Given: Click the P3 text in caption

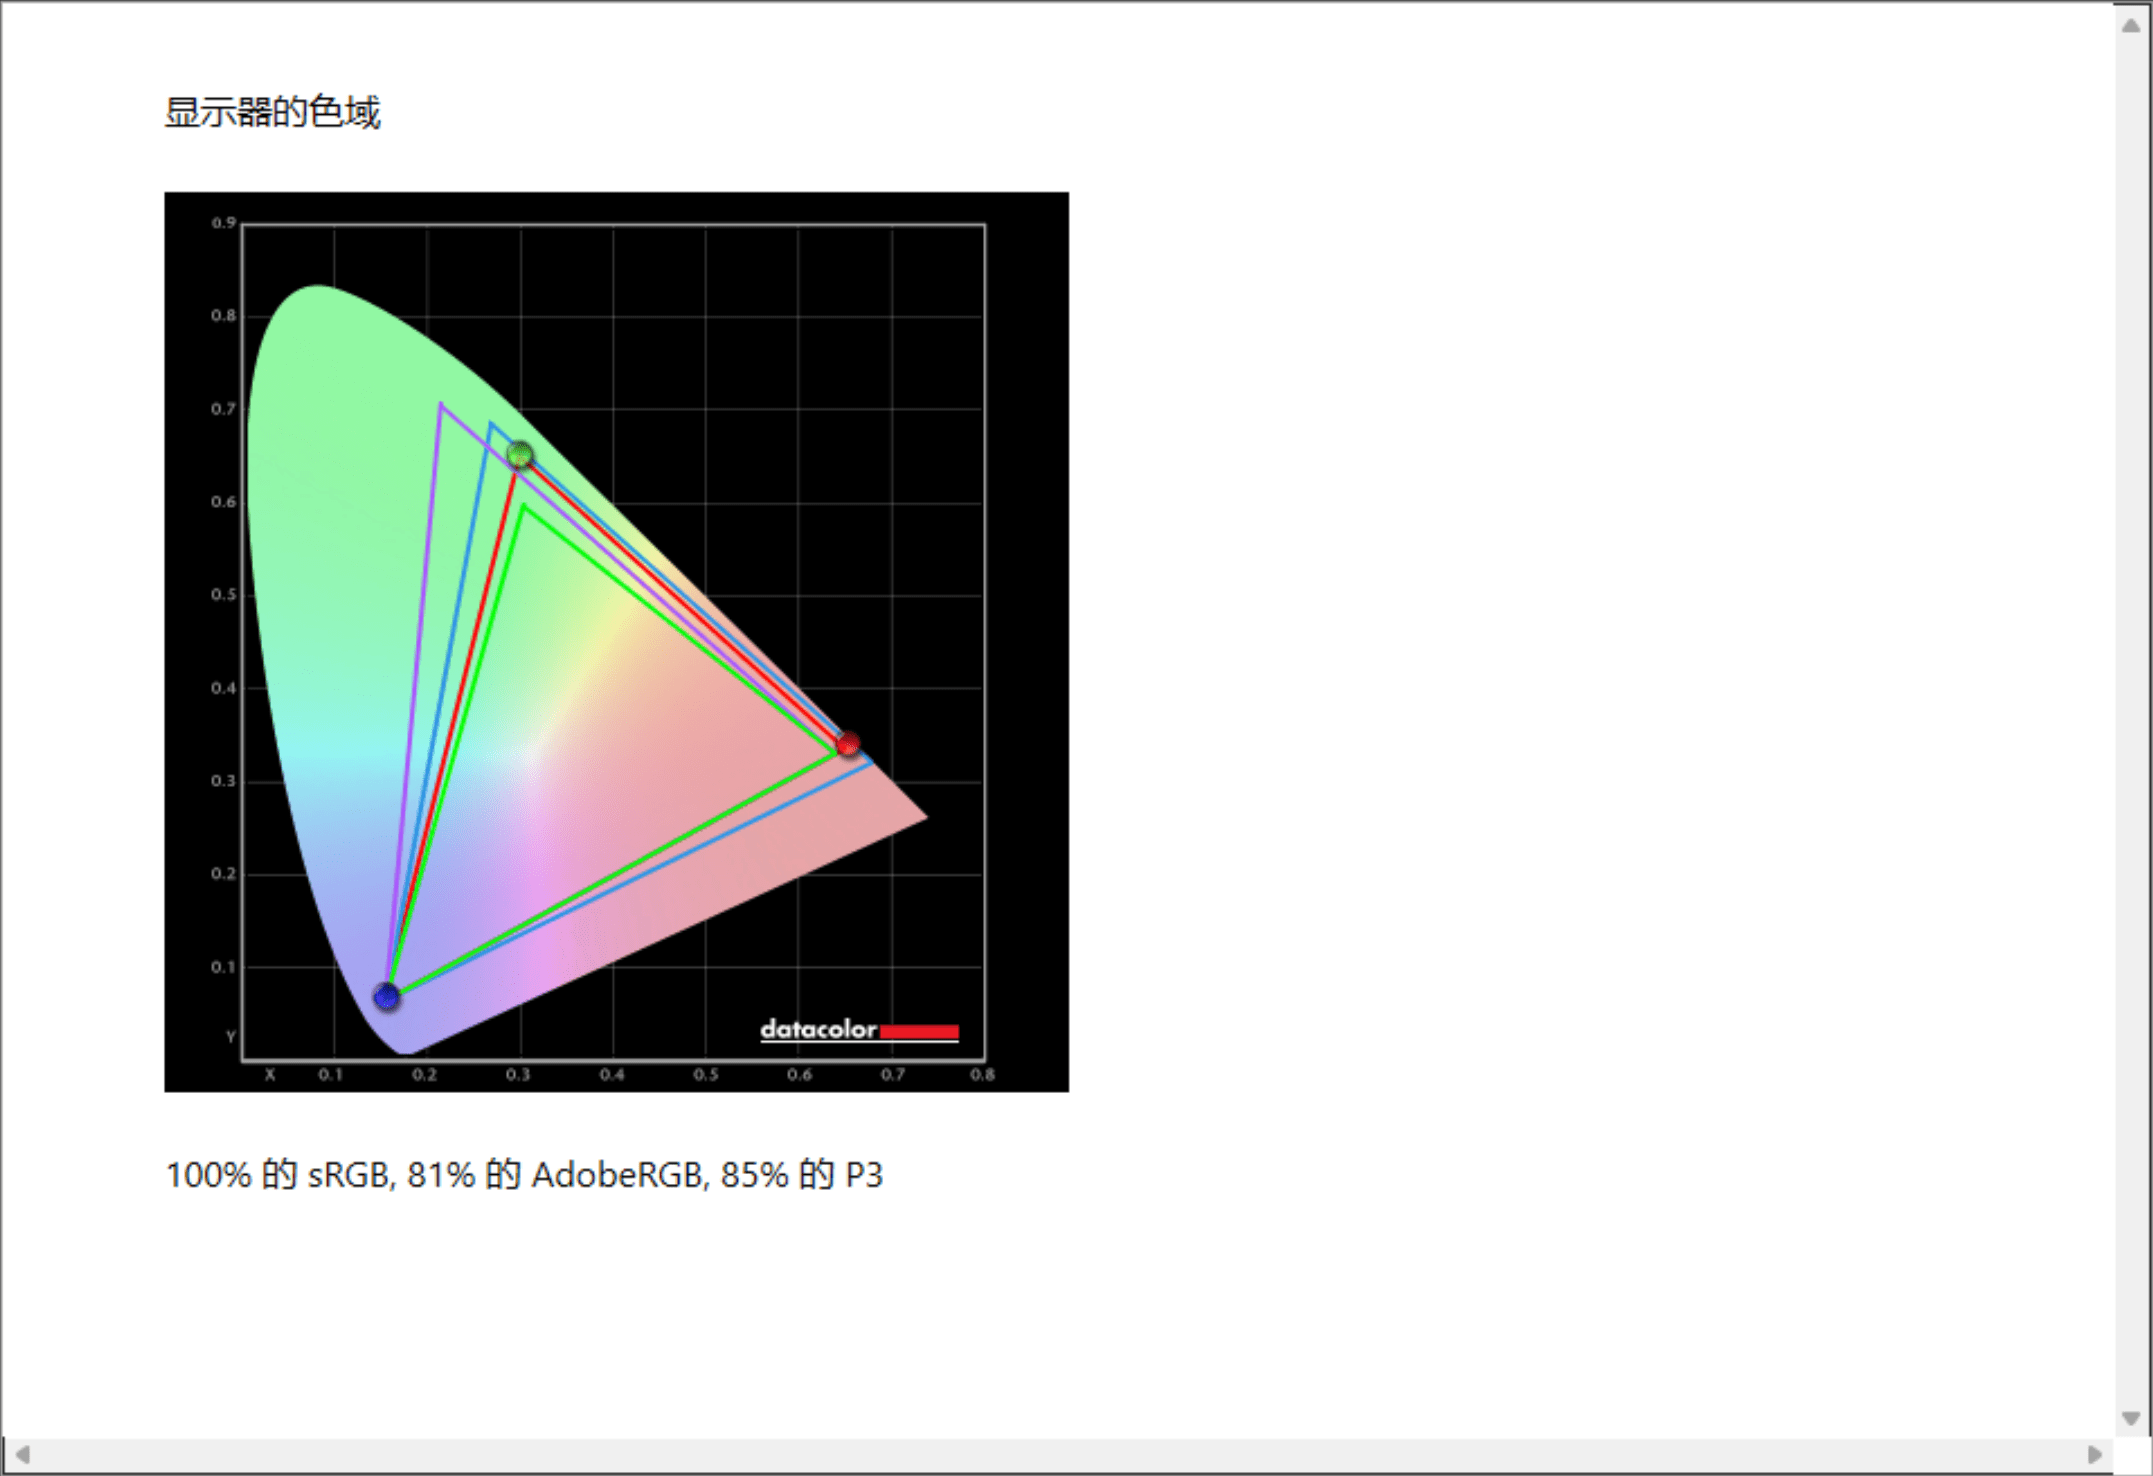Looking at the screenshot, I should click(x=864, y=1175).
